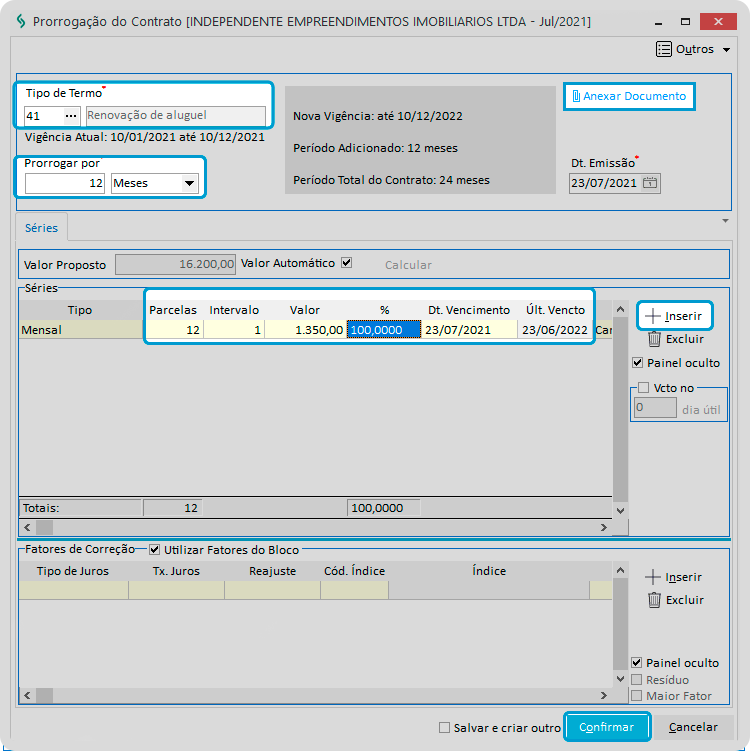Click the Séries horizontal scrollbar thumb
750x751 pixels.
tap(45, 528)
